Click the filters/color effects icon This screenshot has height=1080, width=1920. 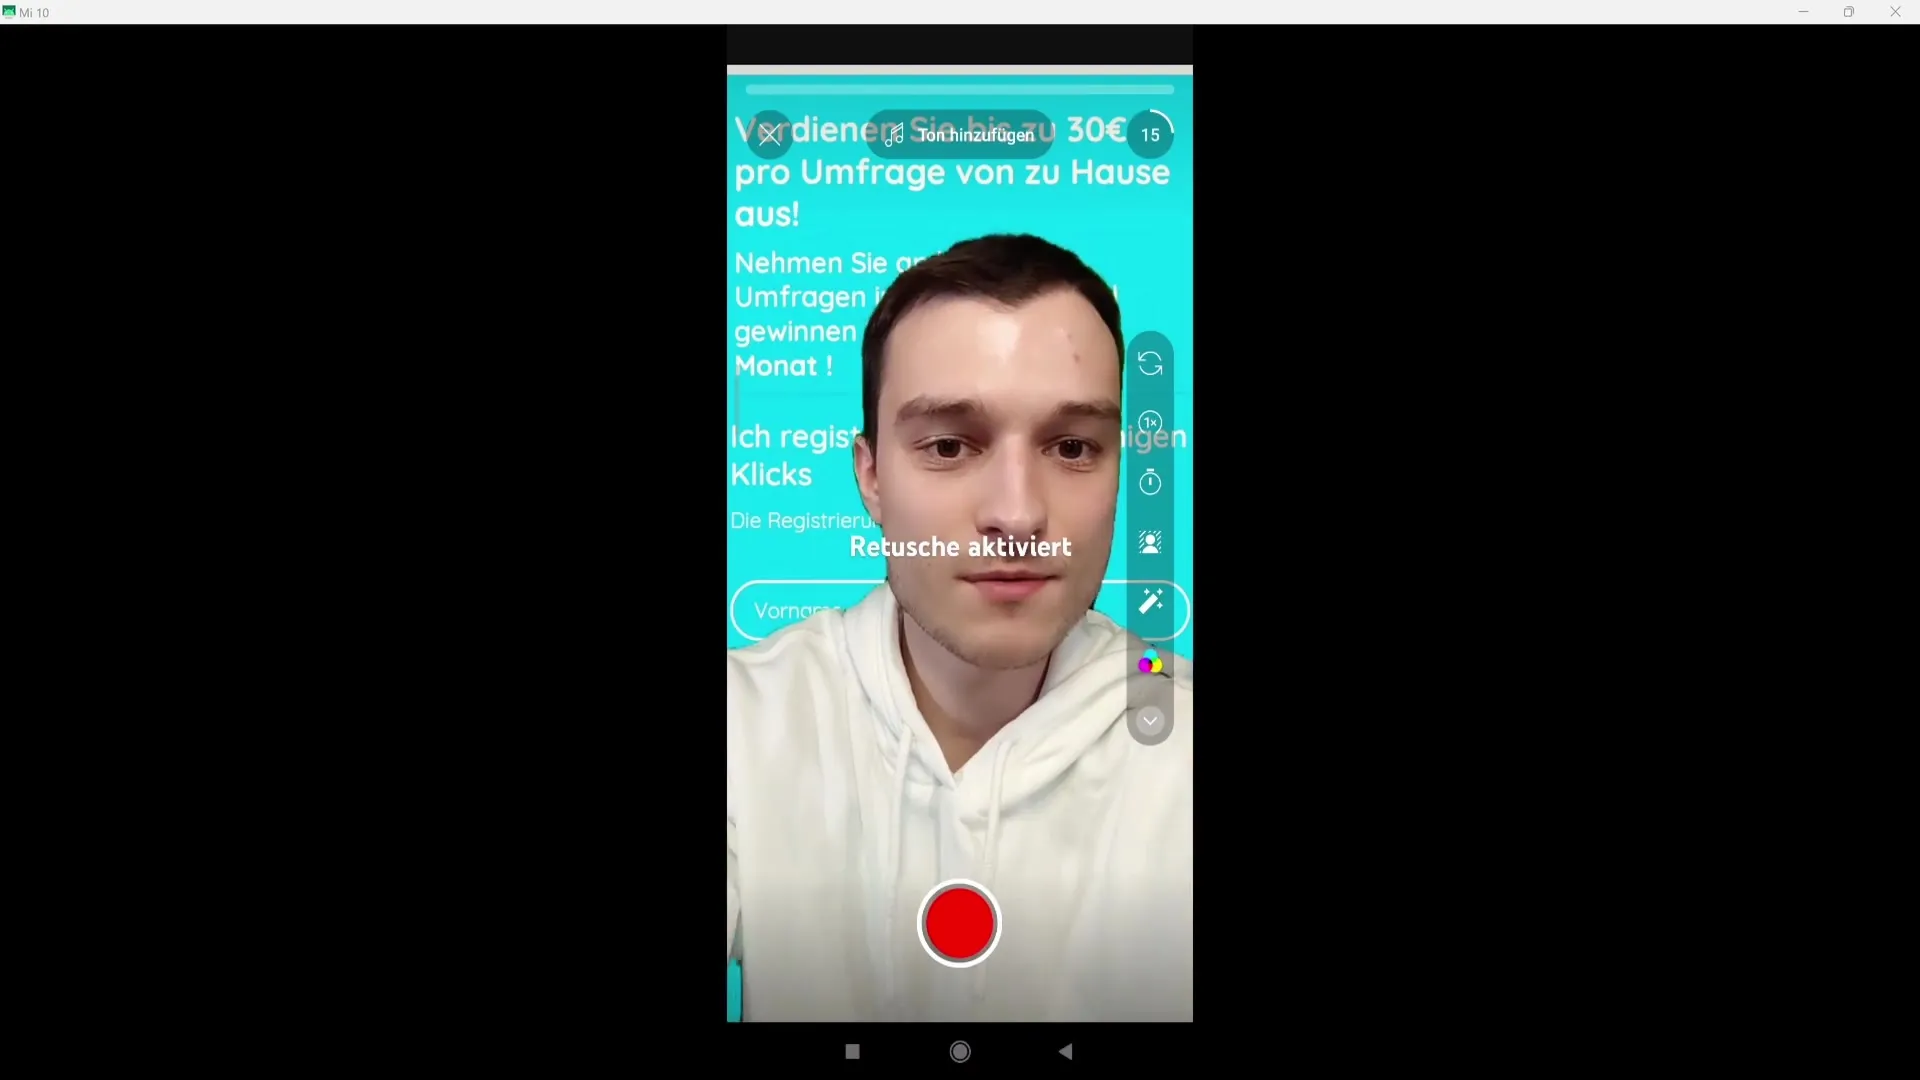tap(1147, 663)
